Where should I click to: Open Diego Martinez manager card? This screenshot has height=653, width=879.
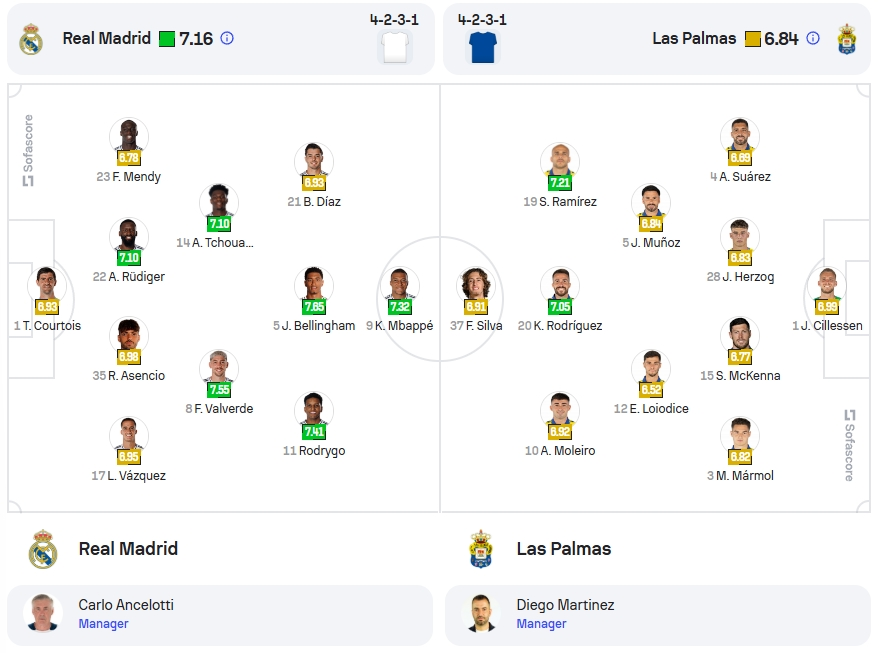658,615
